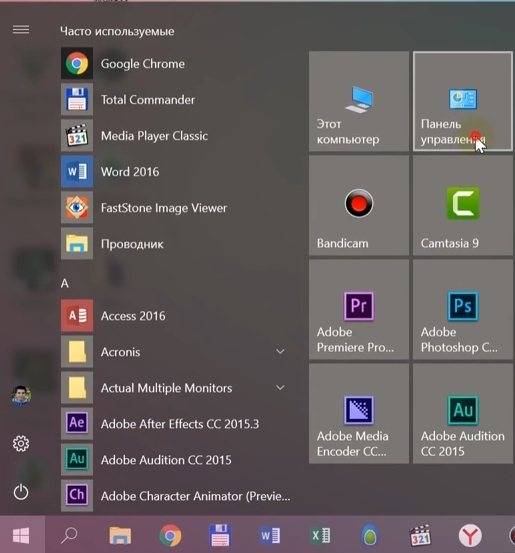This screenshot has width=515, height=553.
Task: Open Проводник from the Start menu list
Action: point(176,244)
